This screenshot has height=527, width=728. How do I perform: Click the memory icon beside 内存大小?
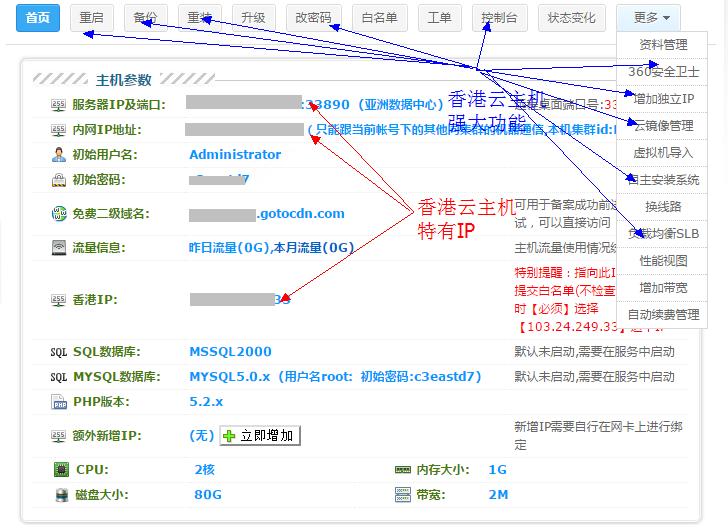pos(403,470)
